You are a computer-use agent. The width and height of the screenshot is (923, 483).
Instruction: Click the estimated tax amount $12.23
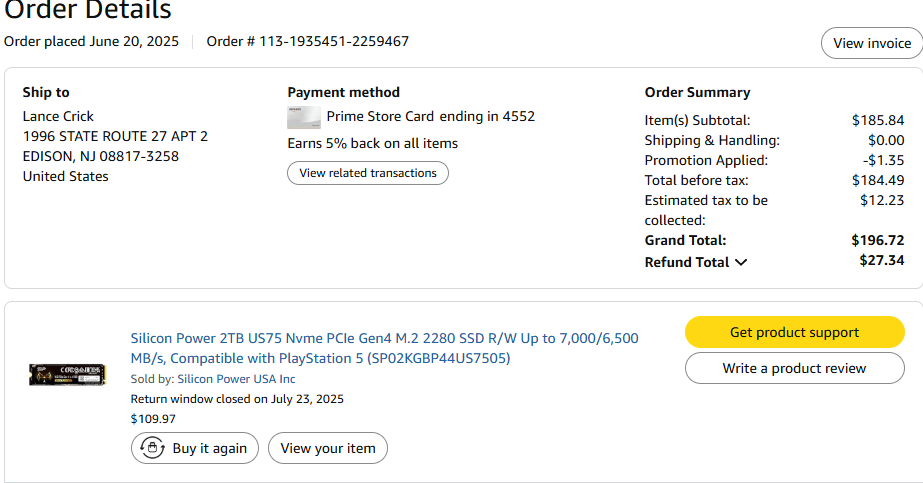[x=881, y=200]
